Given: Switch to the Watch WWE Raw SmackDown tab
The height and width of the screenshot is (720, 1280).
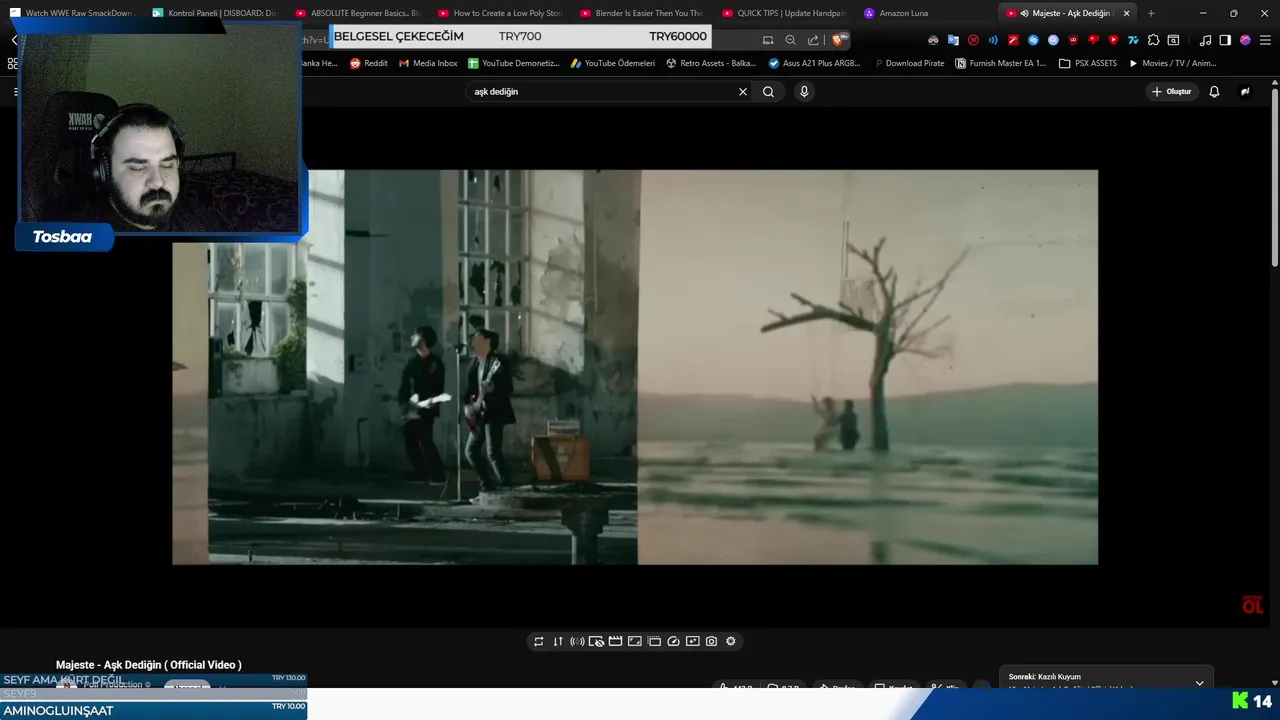Looking at the screenshot, I should [72, 13].
